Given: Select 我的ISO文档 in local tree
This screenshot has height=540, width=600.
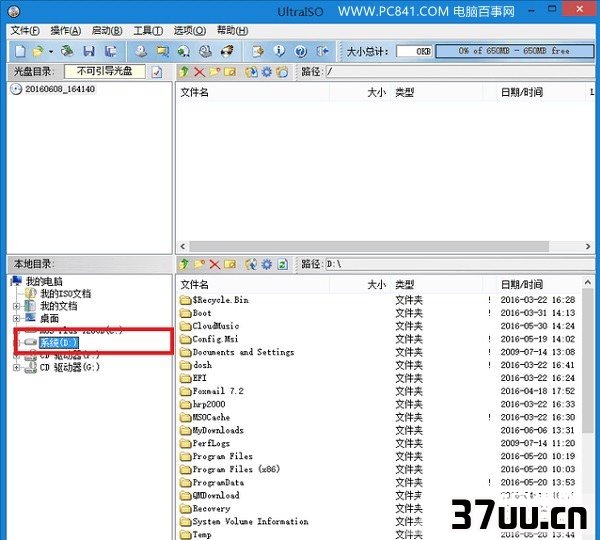Looking at the screenshot, I should [x=65, y=294].
